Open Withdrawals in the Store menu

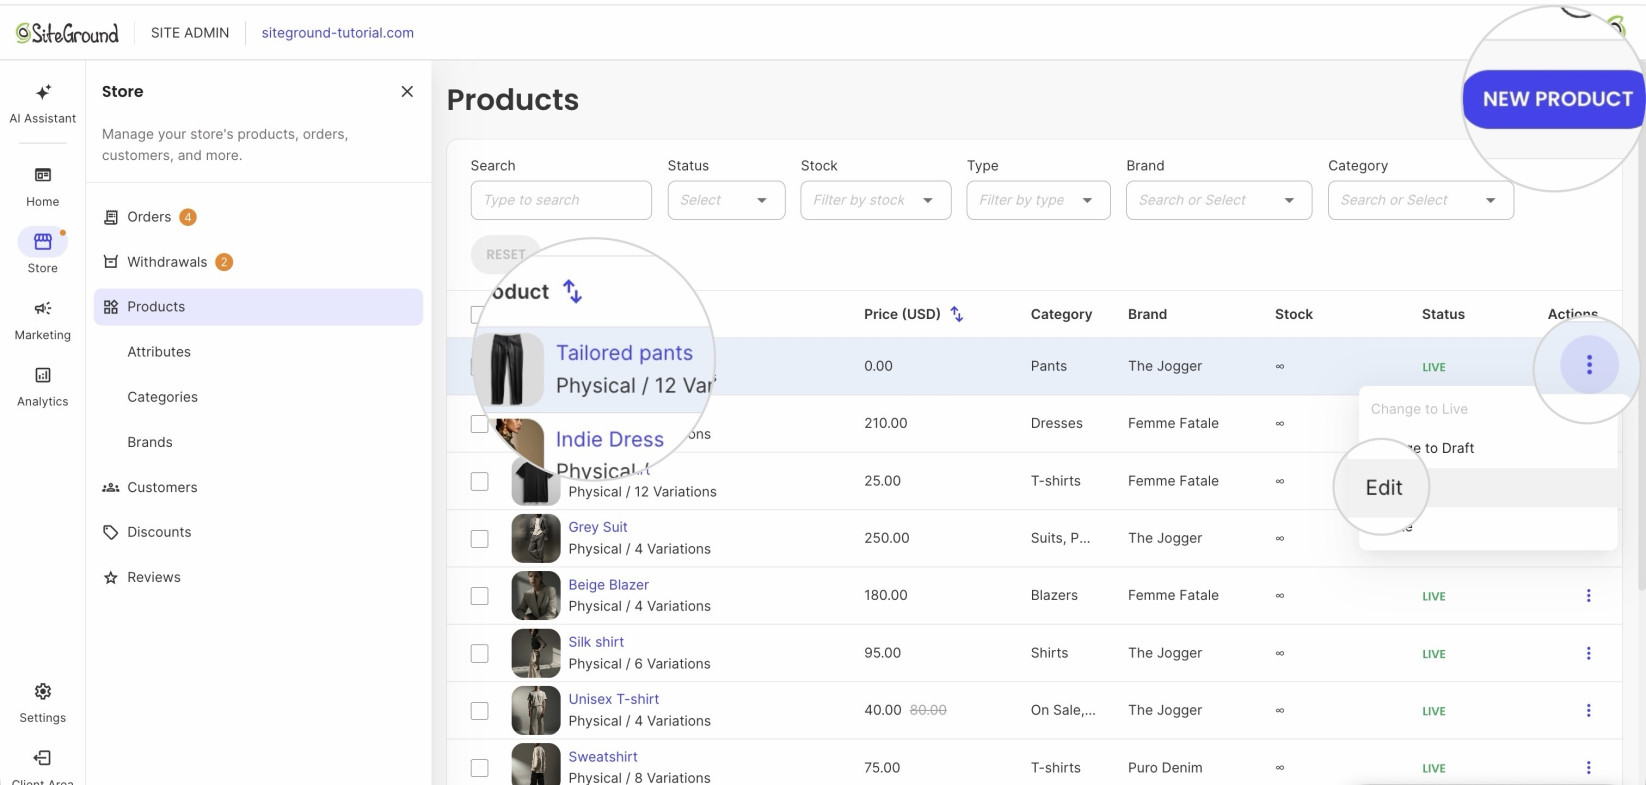(258, 262)
